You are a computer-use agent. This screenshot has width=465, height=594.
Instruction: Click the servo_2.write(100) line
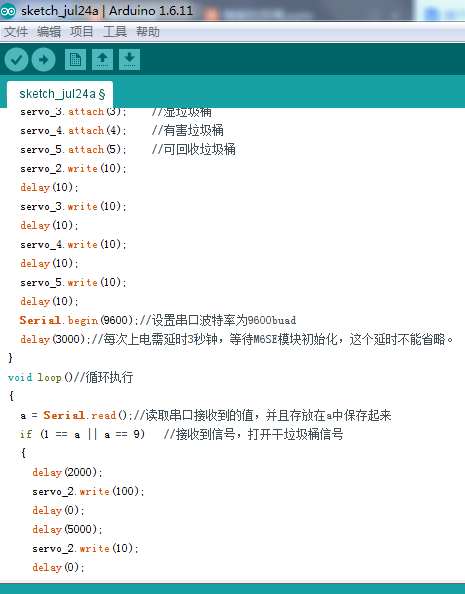[88, 491]
